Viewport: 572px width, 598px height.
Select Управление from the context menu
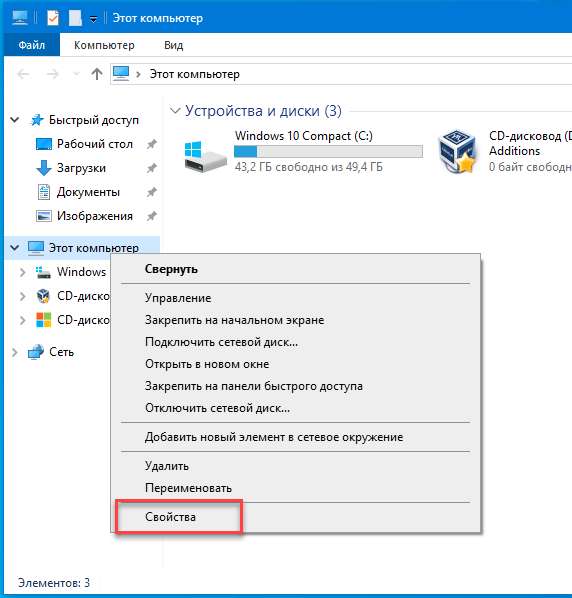[178, 298]
